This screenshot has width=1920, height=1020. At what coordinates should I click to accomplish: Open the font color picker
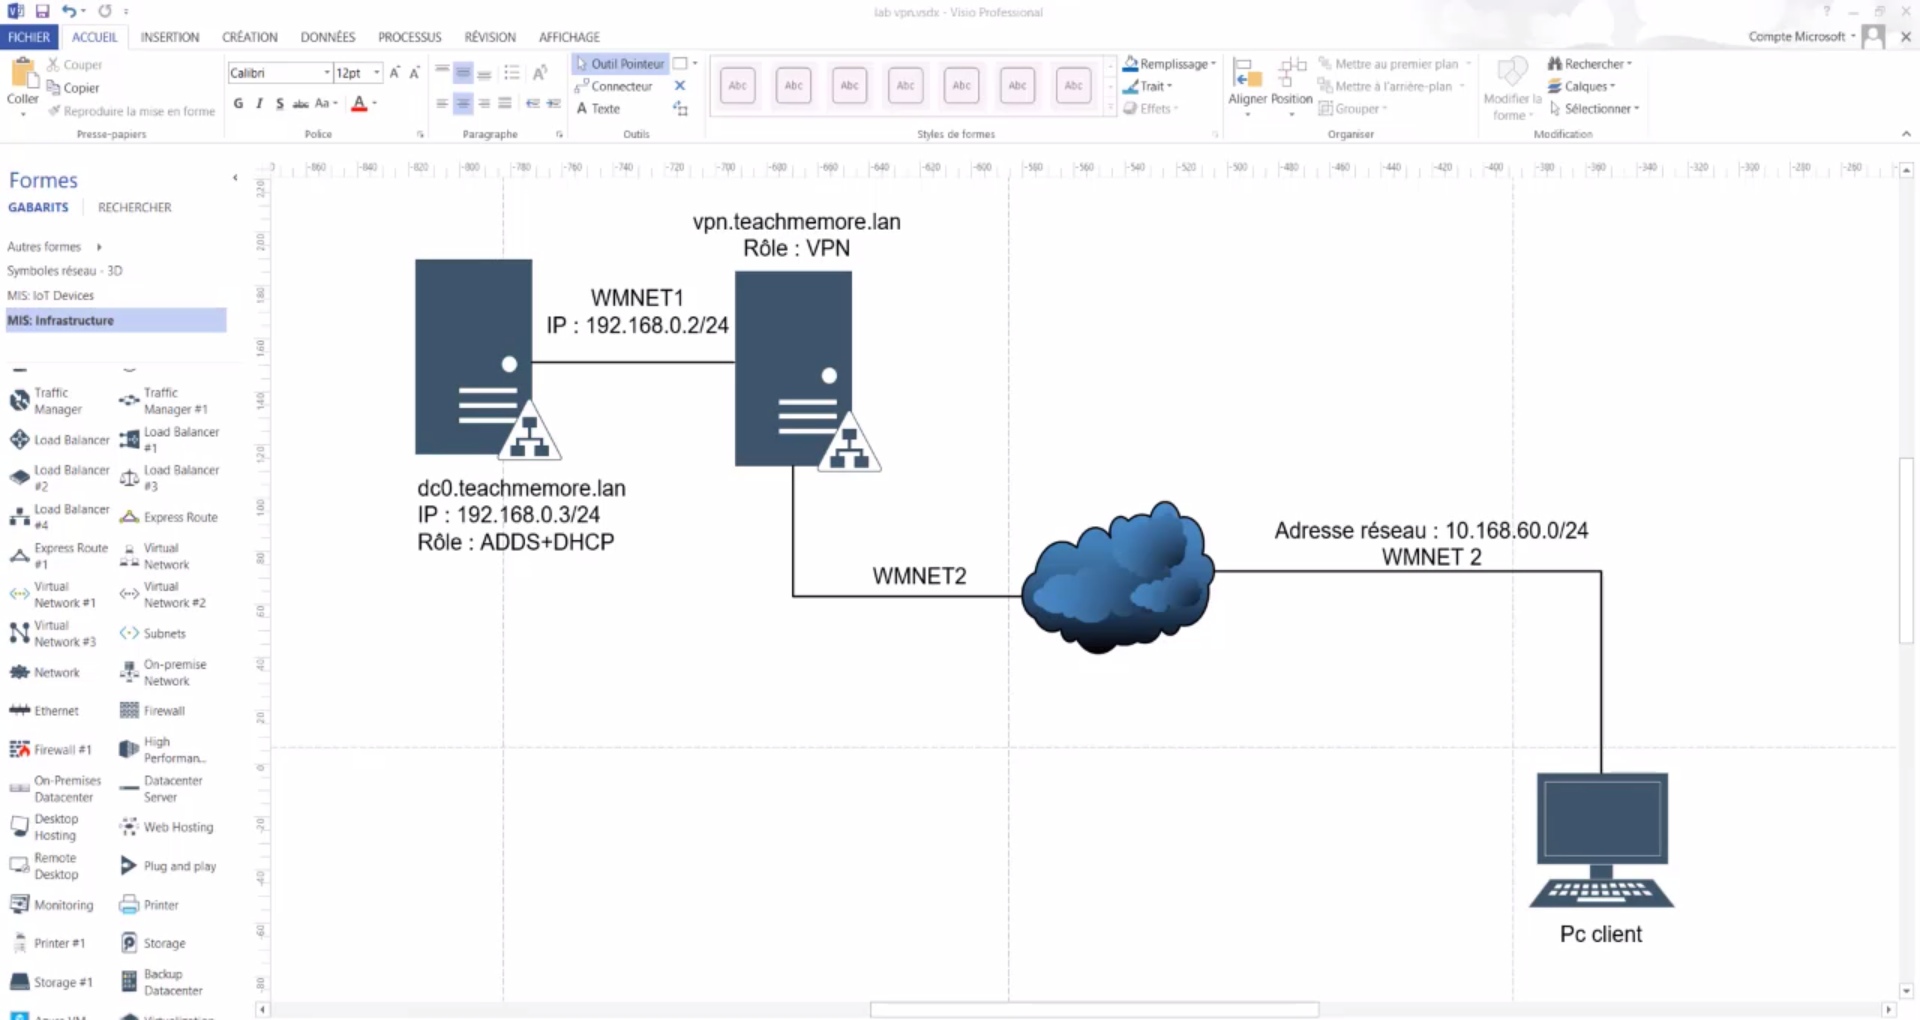(372, 103)
